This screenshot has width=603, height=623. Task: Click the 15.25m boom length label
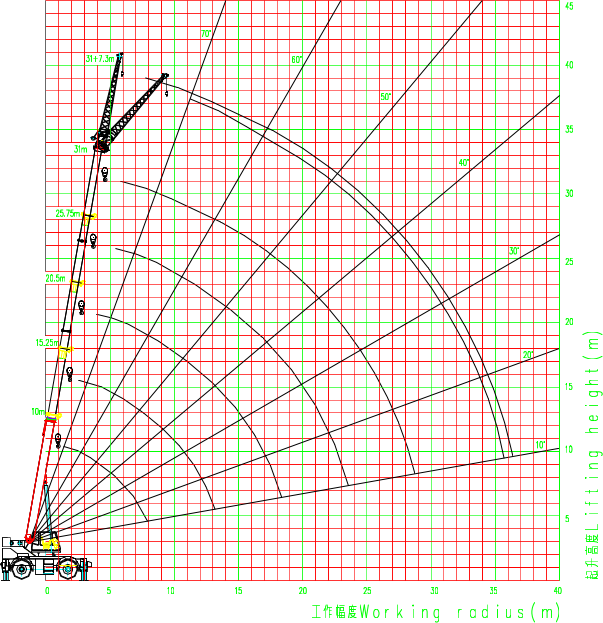47,342
